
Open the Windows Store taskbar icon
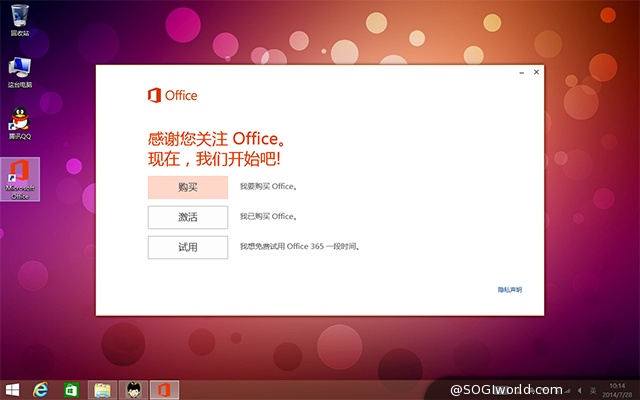point(71,390)
